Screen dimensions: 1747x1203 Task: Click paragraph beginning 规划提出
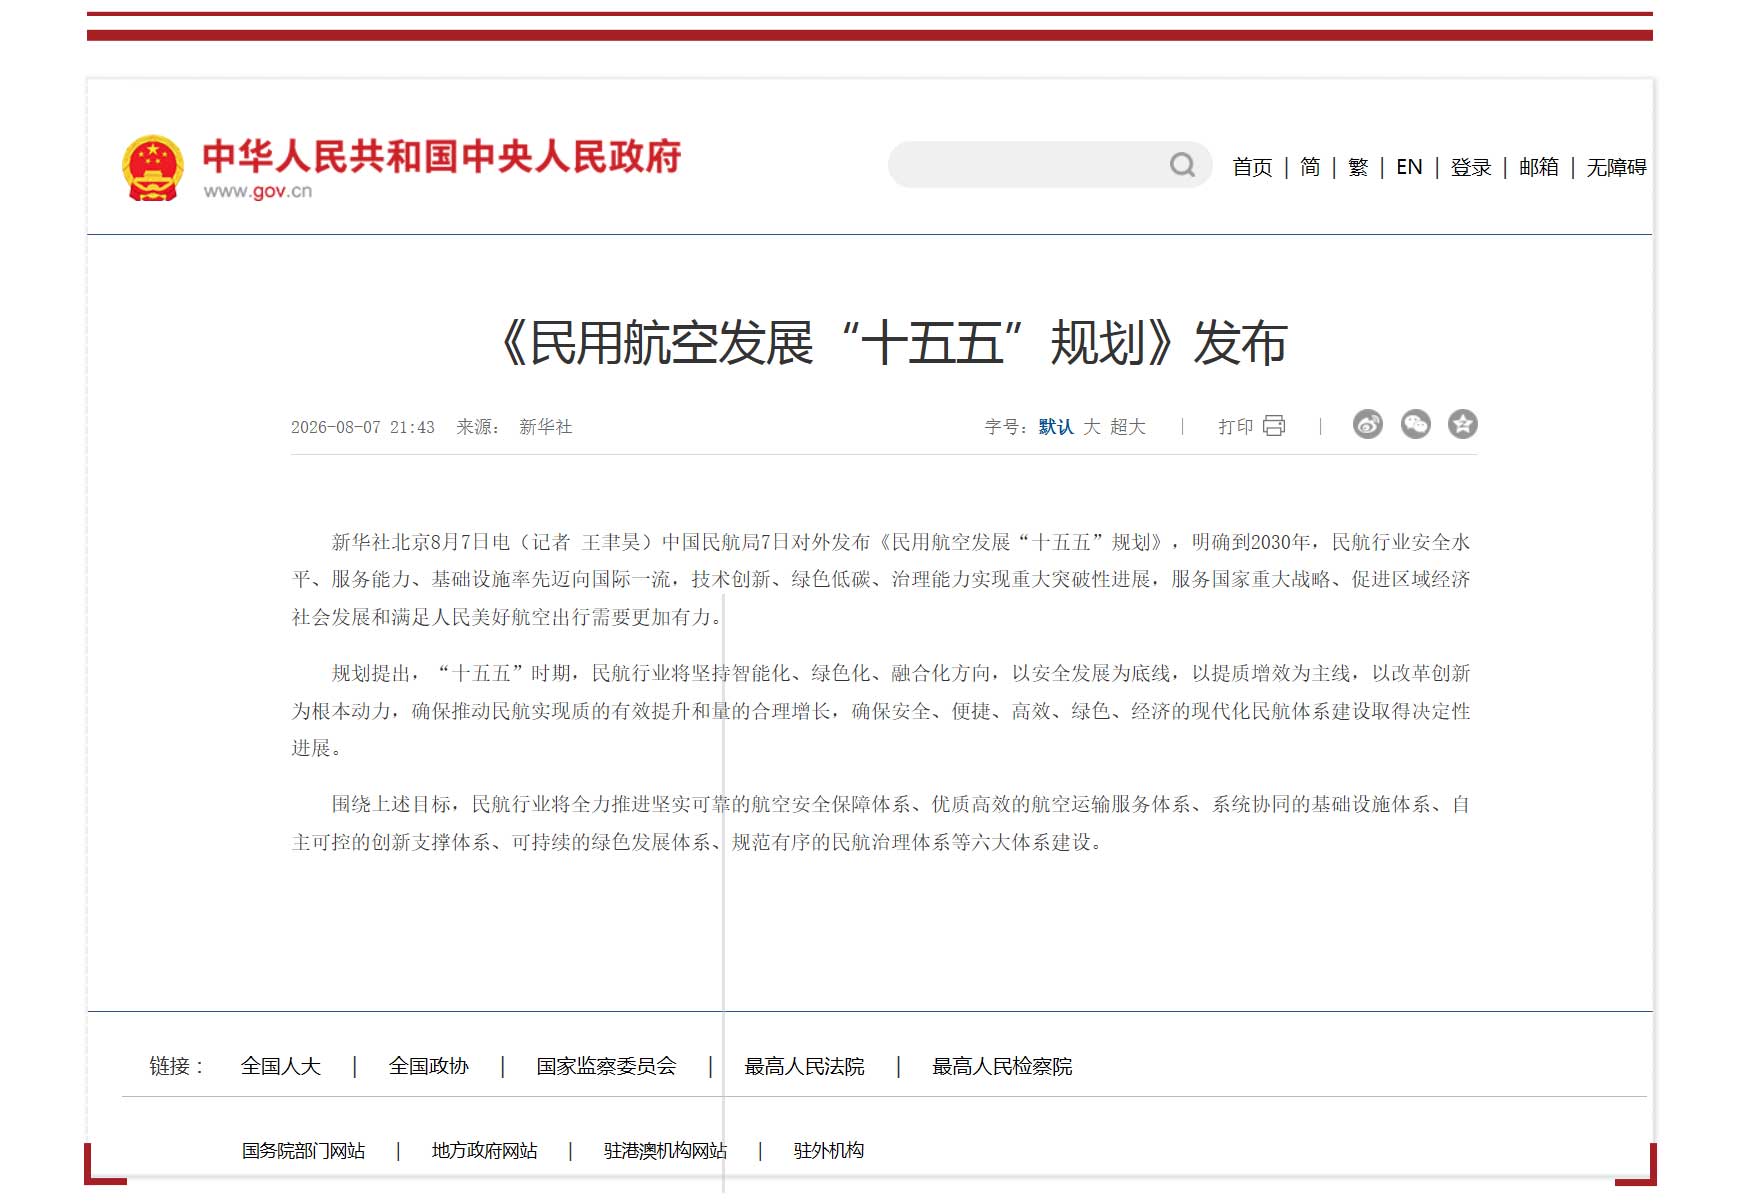(x=881, y=710)
